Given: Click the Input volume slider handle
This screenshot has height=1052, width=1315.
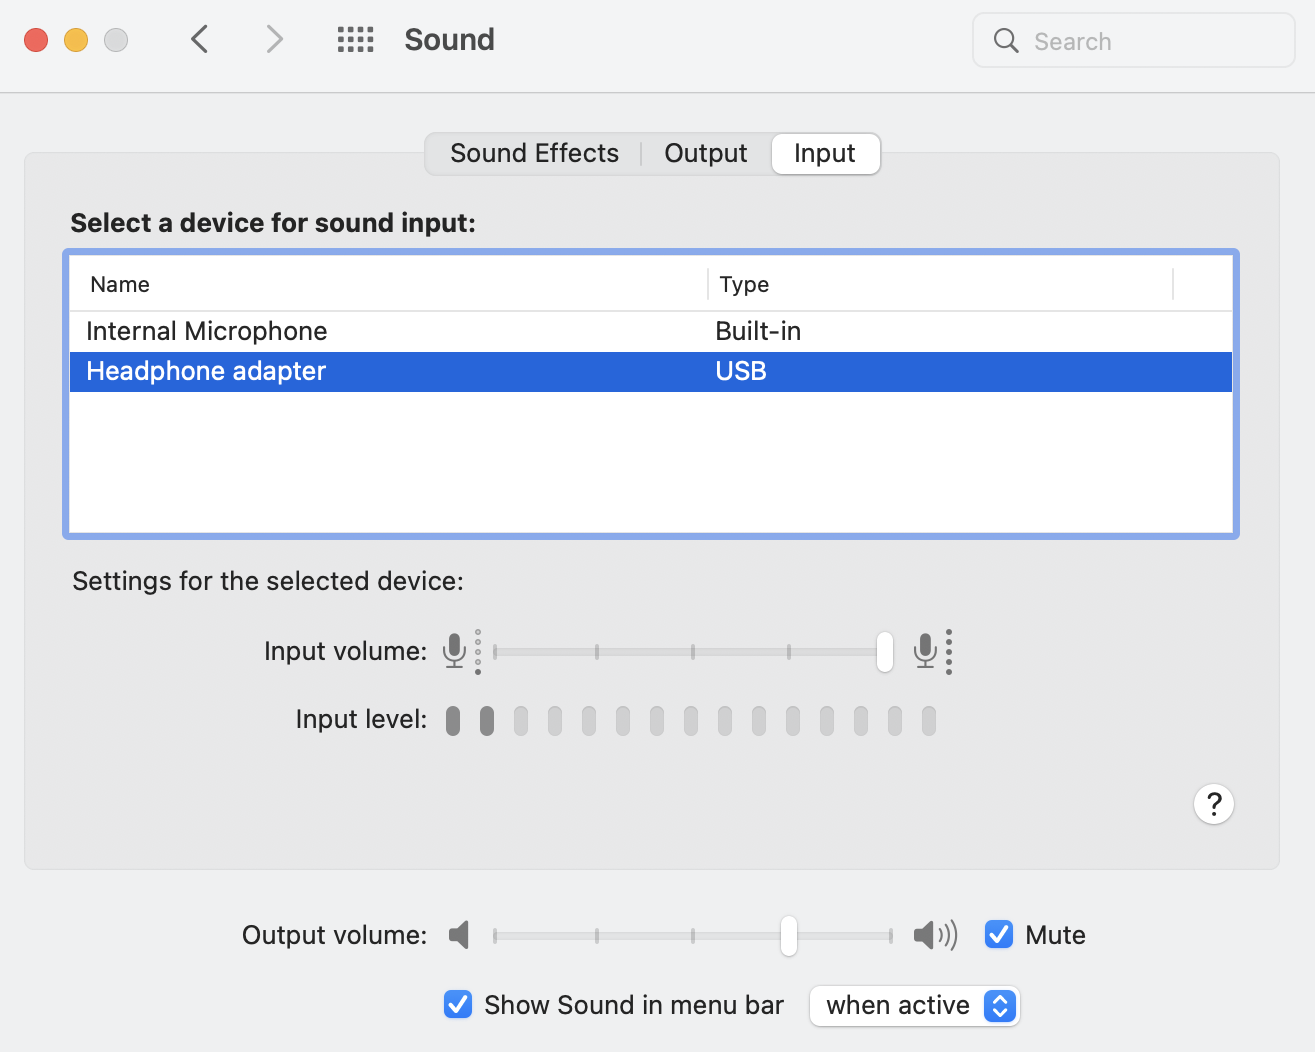Looking at the screenshot, I should (x=885, y=652).
